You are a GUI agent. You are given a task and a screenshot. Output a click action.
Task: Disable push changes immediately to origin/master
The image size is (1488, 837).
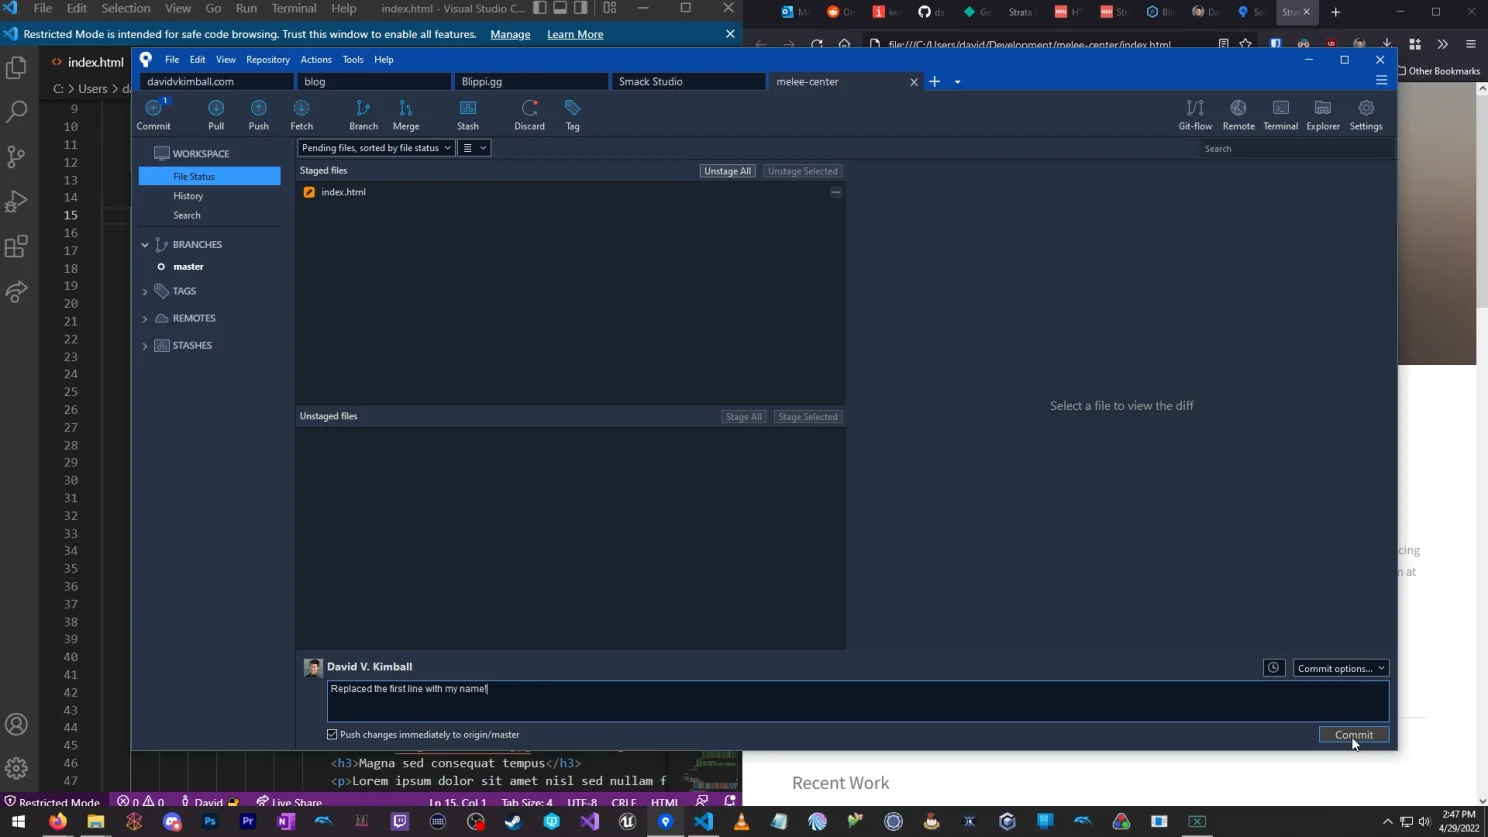click(x=331, y=734)
